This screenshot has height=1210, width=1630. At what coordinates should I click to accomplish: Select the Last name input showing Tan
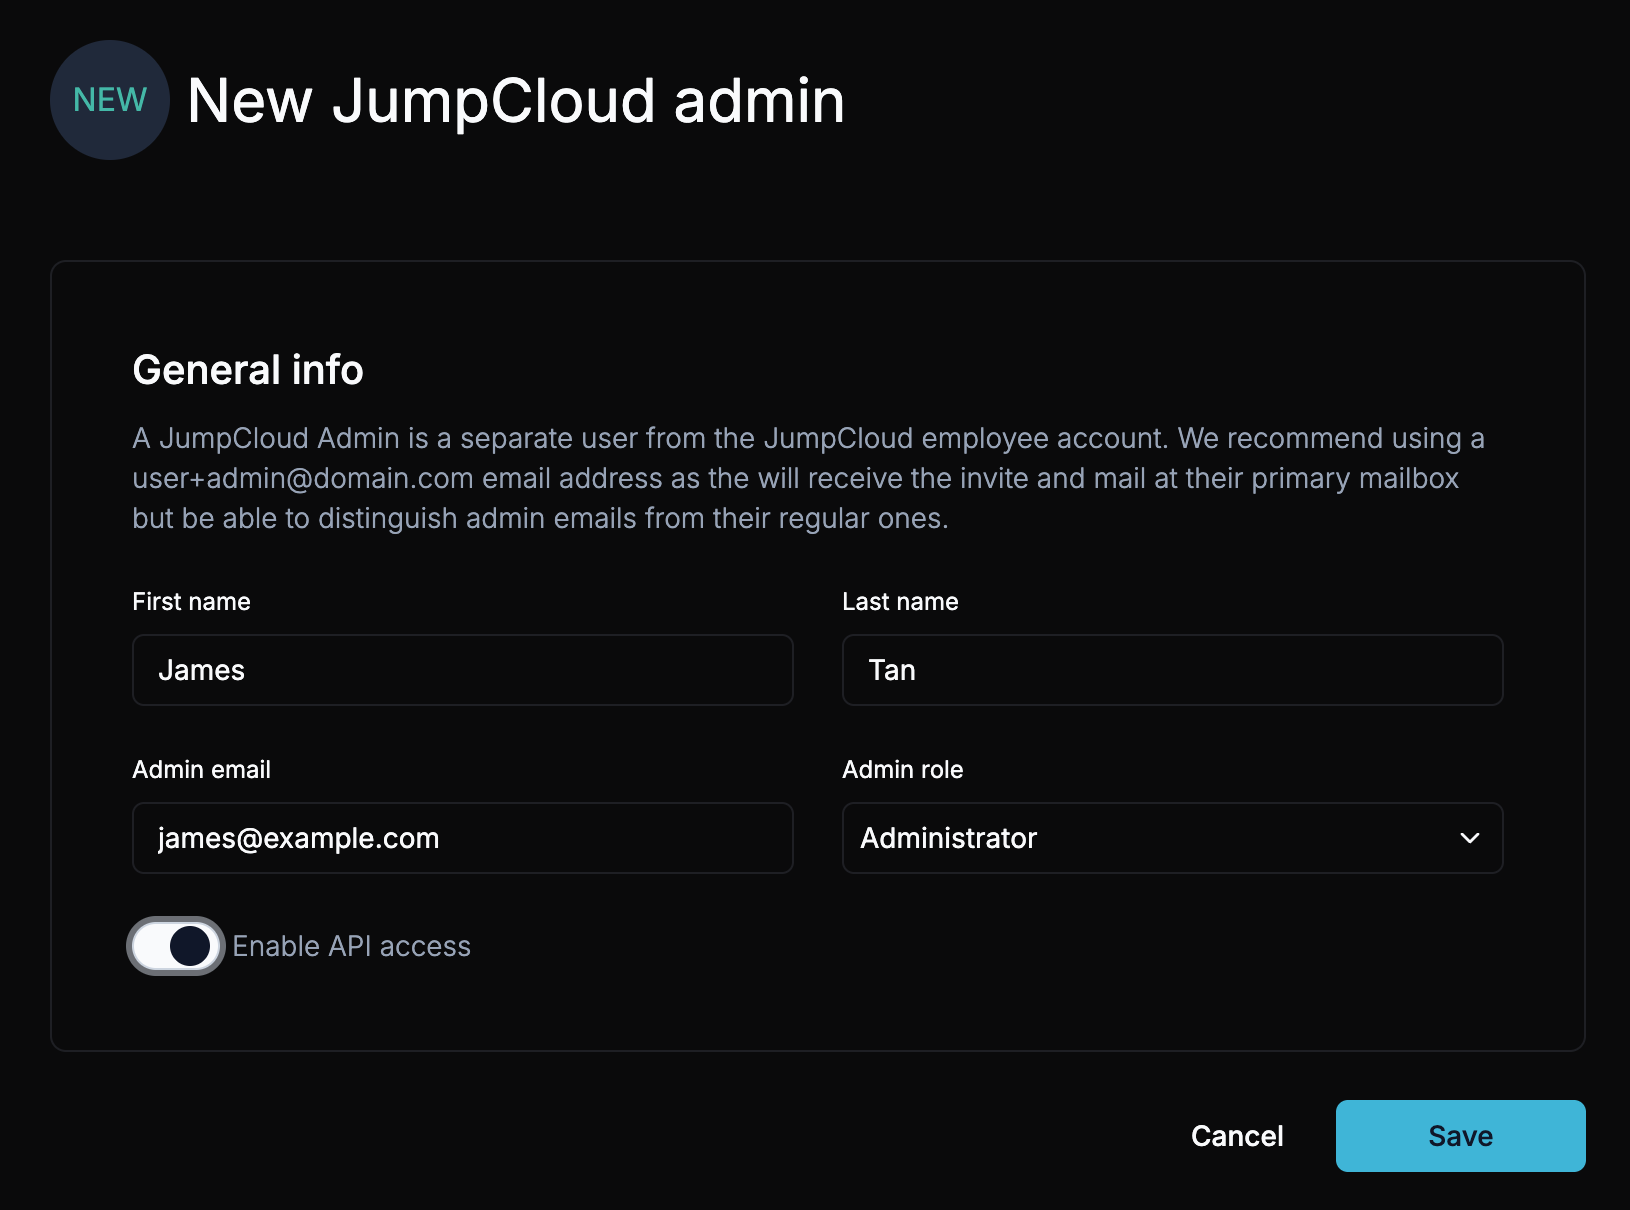click(x=1171, y=670)
